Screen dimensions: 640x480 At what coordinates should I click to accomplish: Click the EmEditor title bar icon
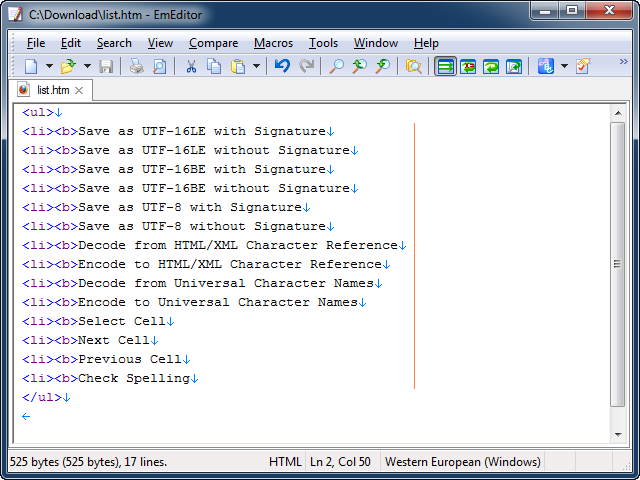pos(16,15)
